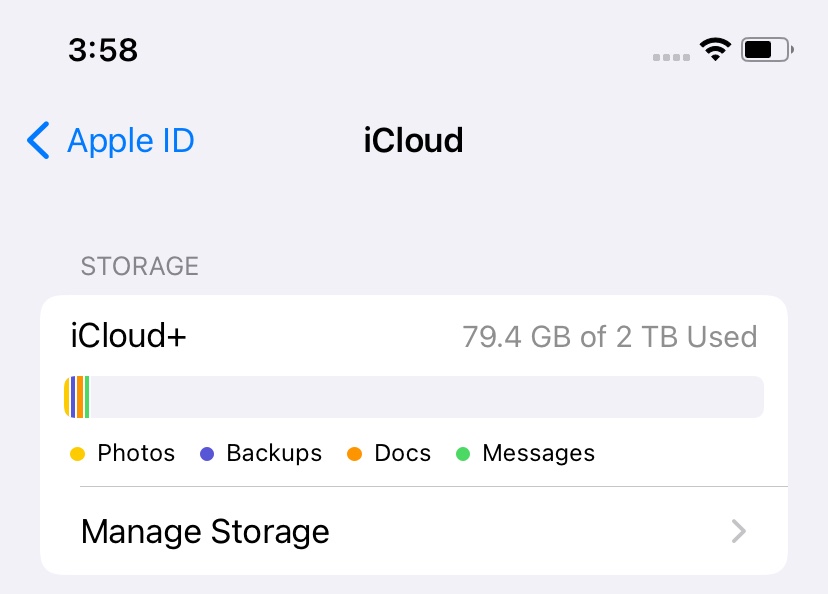Image resolution: width=828 pixels, height=594 pixels.
Task: Select the purple Backups legend dot
Action: 207,453
